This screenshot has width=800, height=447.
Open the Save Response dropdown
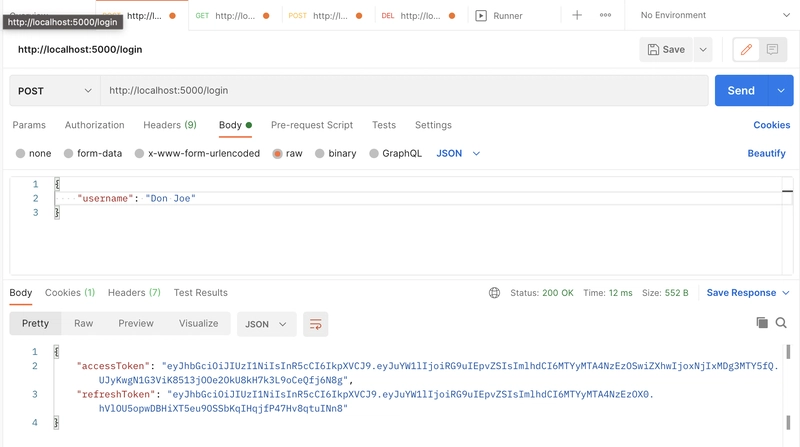click(748, 293)
